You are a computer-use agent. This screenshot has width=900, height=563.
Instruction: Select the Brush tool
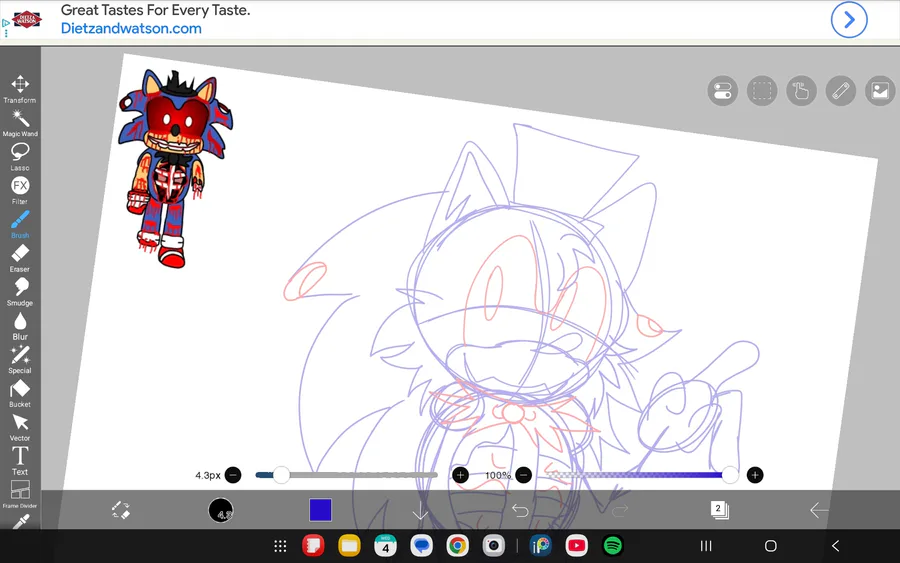coord(20,224)
